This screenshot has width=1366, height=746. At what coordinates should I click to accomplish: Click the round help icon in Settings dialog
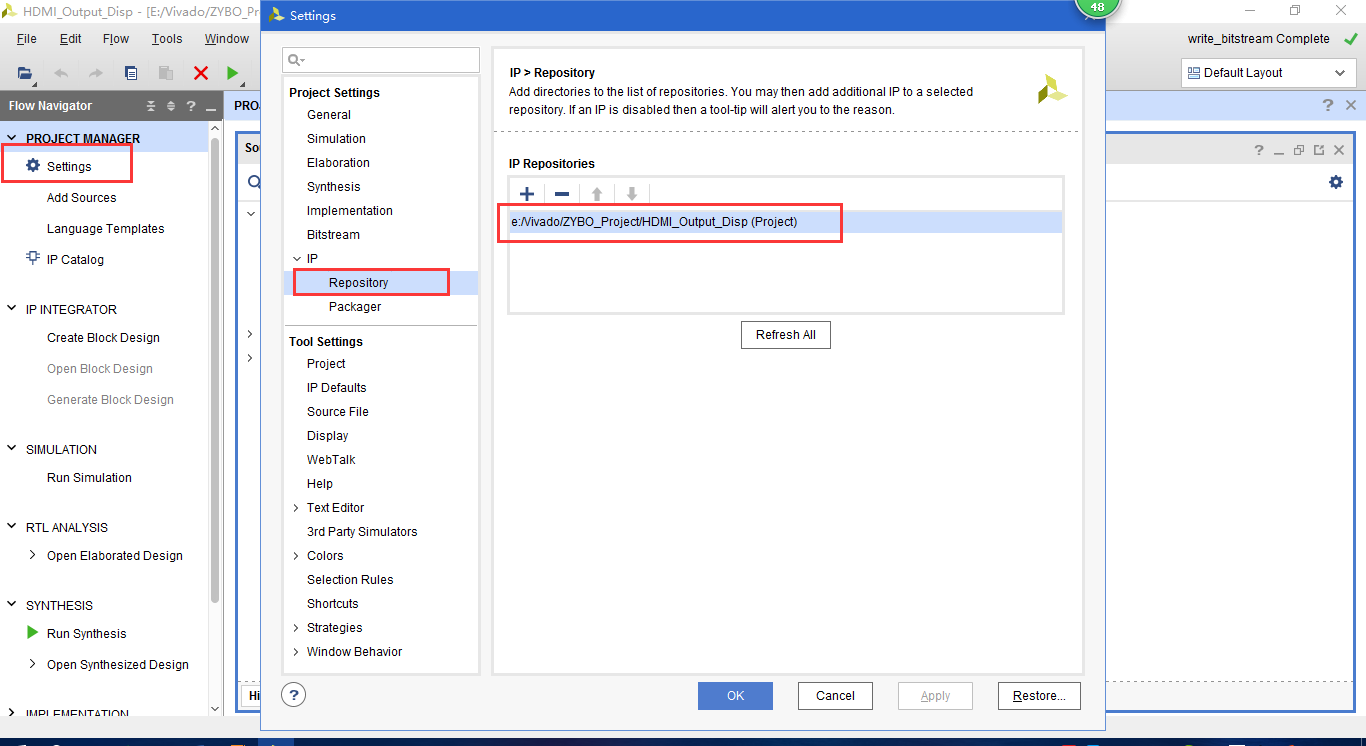pos(294,695)
